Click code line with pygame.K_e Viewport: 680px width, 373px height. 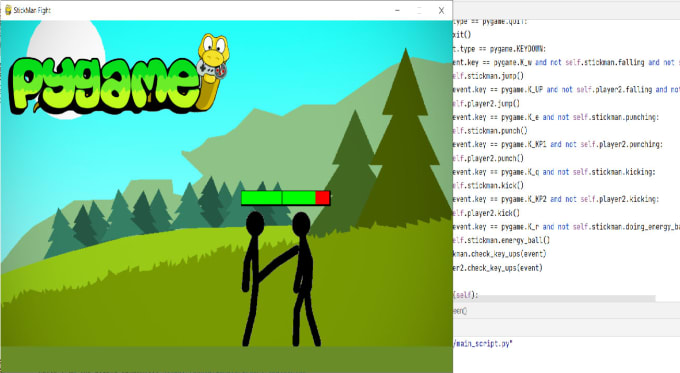click(556, 117)
